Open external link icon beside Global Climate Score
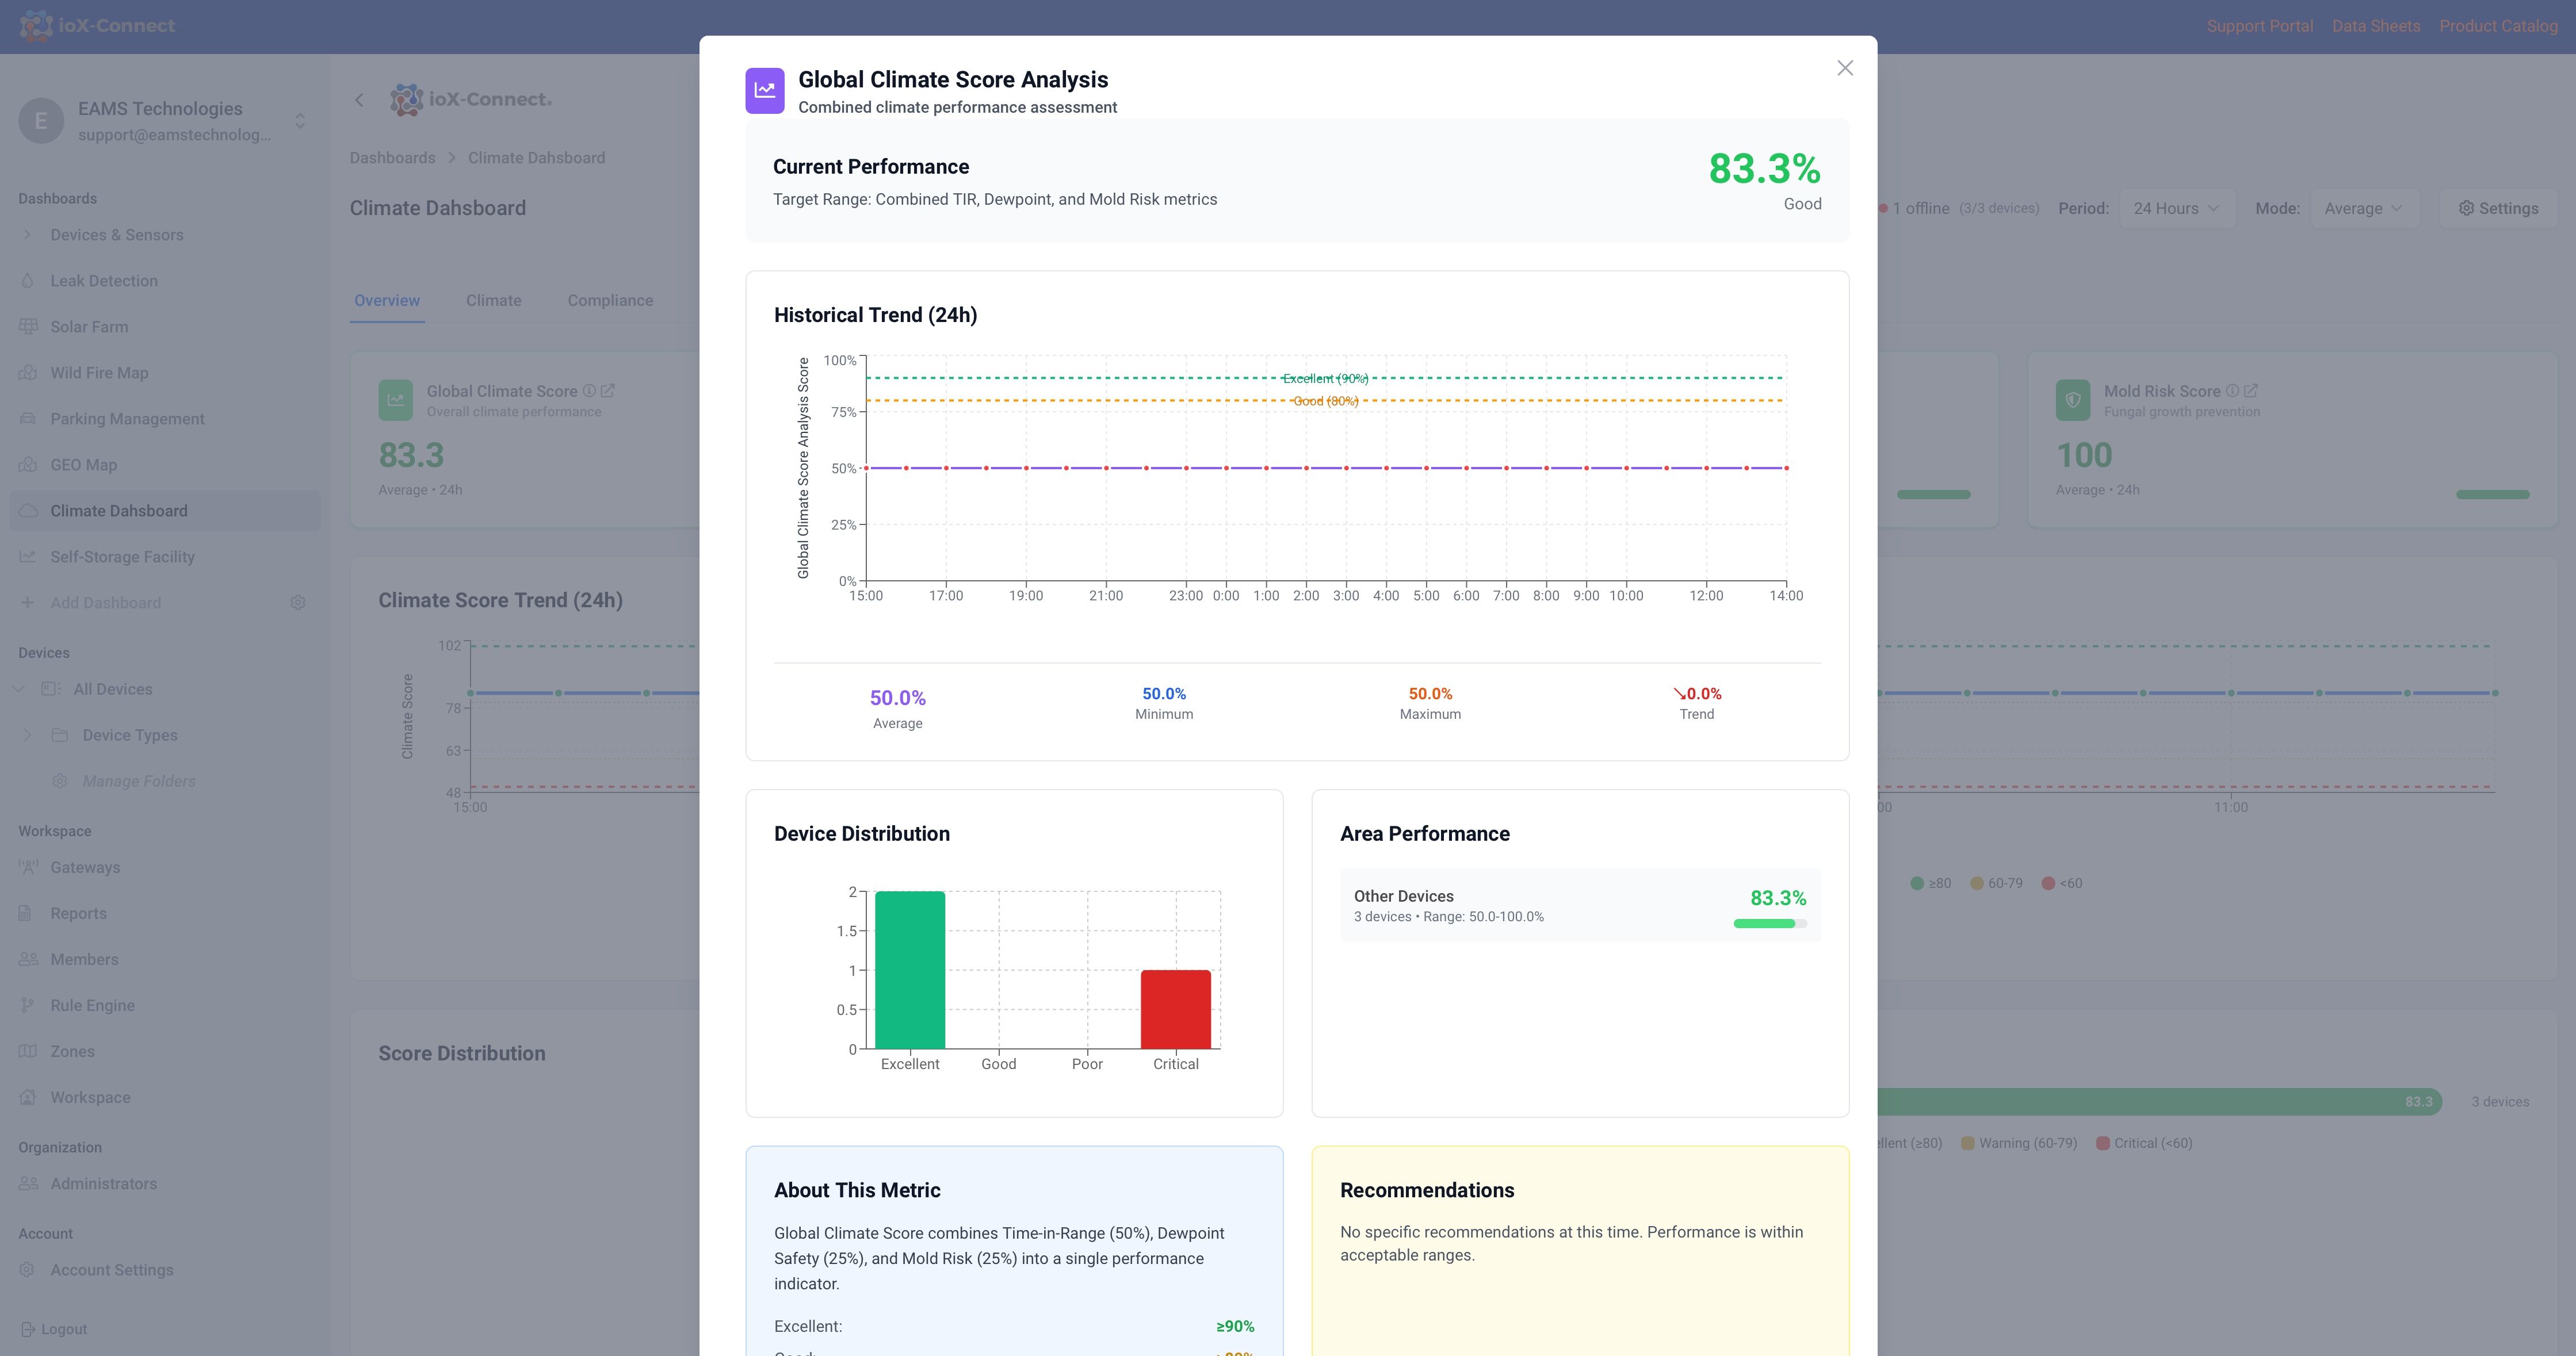 point(608,391)
